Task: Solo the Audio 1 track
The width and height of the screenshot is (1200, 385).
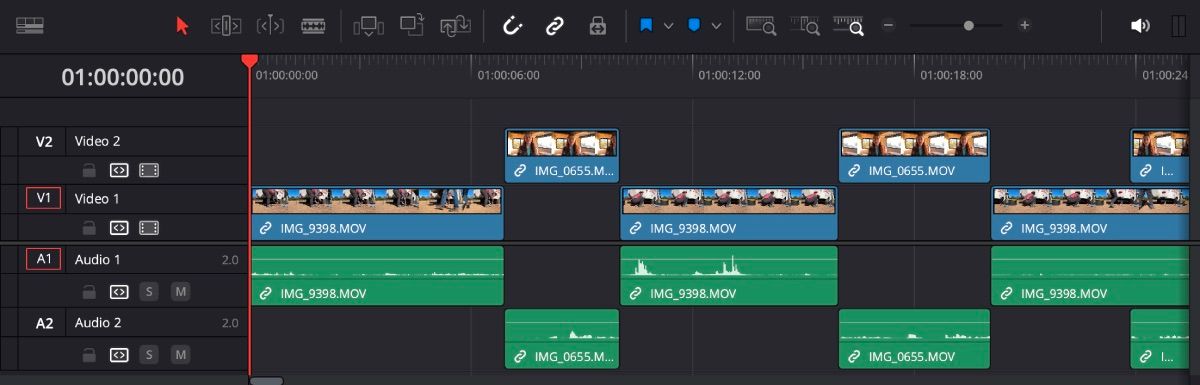Action: pos(149,292)
